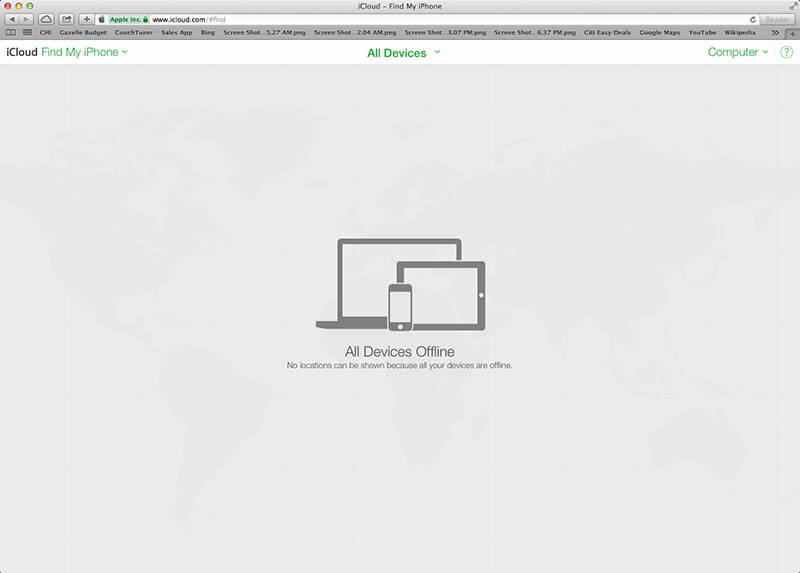Open Screen Shot 3.07 PM.png bookmark
This screenshot has height=573, width=800.
445,33
